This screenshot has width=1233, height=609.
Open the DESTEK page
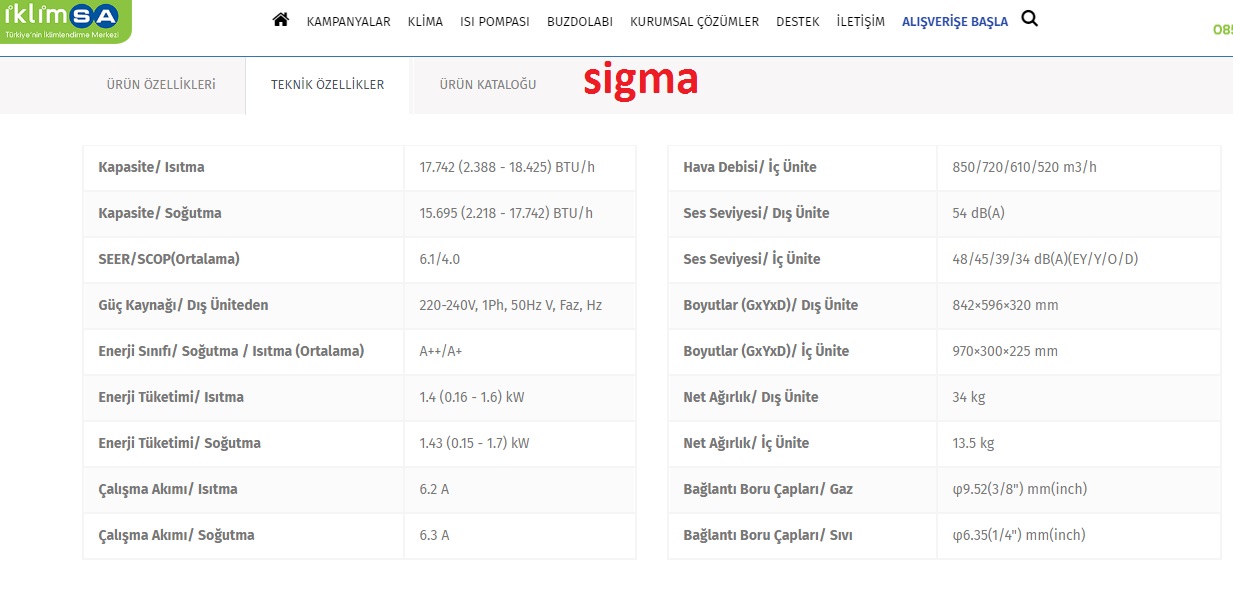(797, 22)
